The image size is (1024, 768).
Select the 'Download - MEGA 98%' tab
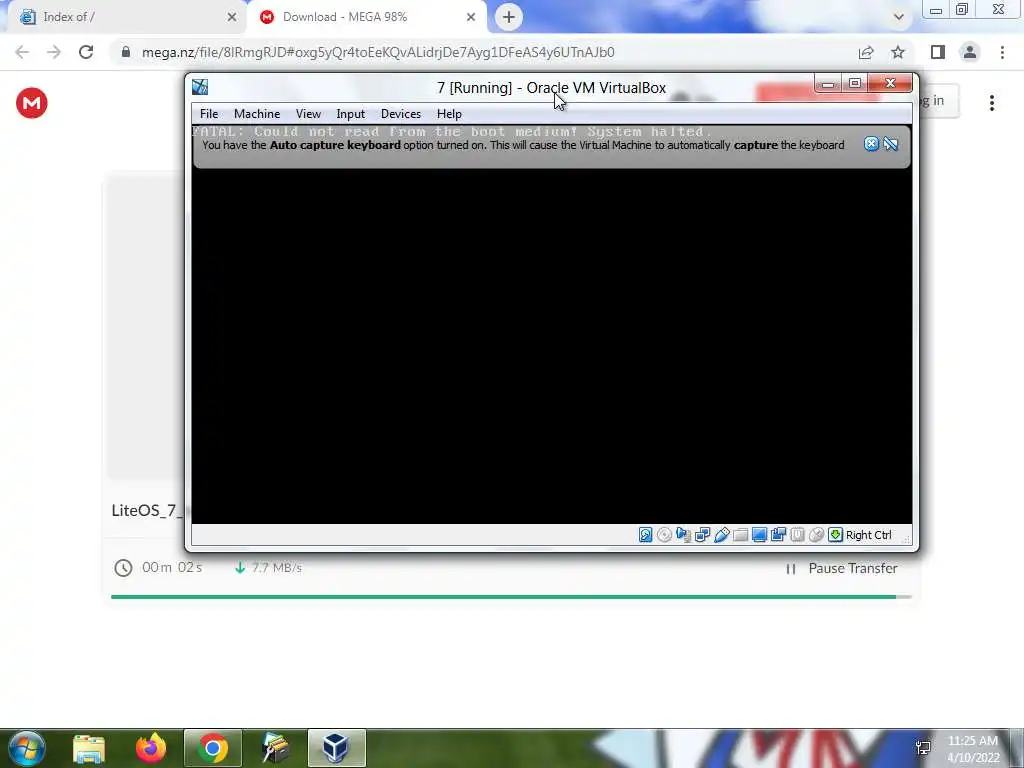click(x=366, y=17)
